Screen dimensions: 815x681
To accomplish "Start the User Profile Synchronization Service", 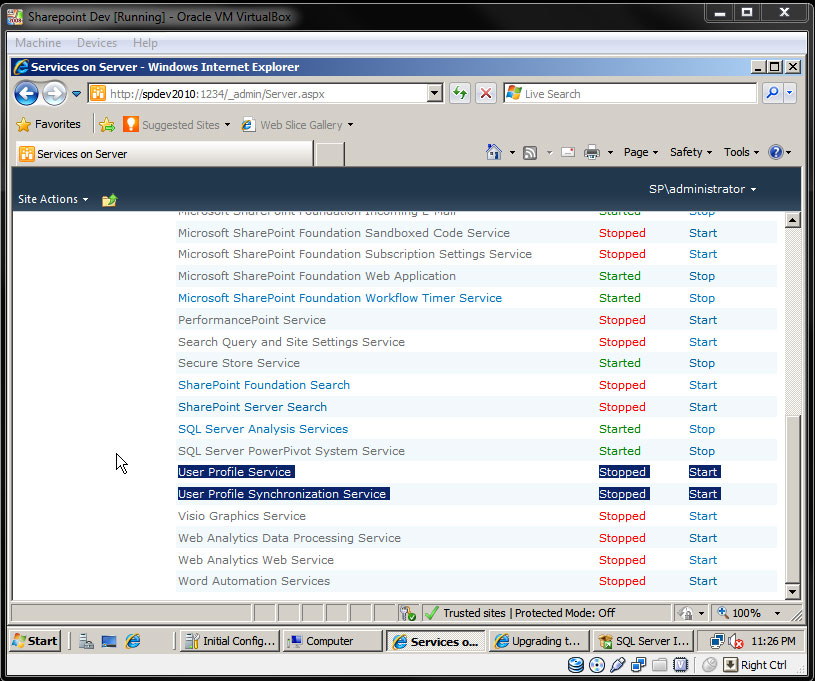I will coord(703,494).
